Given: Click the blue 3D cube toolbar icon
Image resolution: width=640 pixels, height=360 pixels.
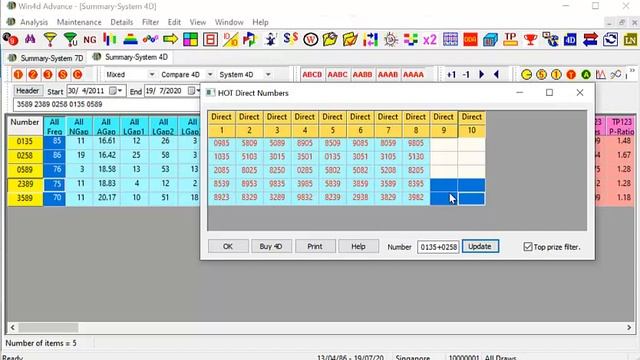Looking at the screenshot, I should coord(490,40).
